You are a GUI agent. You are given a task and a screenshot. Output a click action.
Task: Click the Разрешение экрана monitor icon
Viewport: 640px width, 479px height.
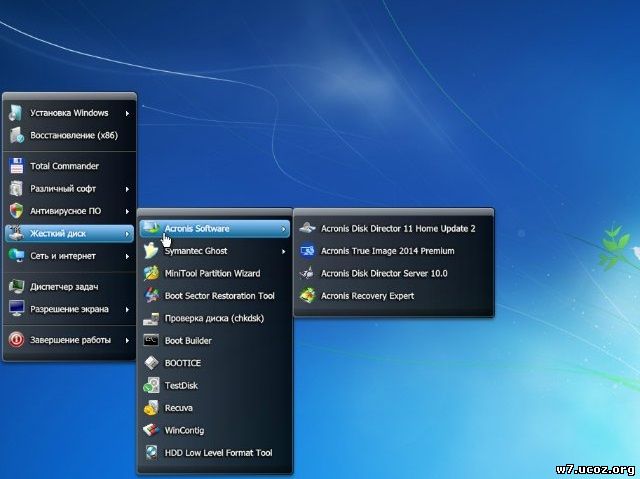(16, 309)
